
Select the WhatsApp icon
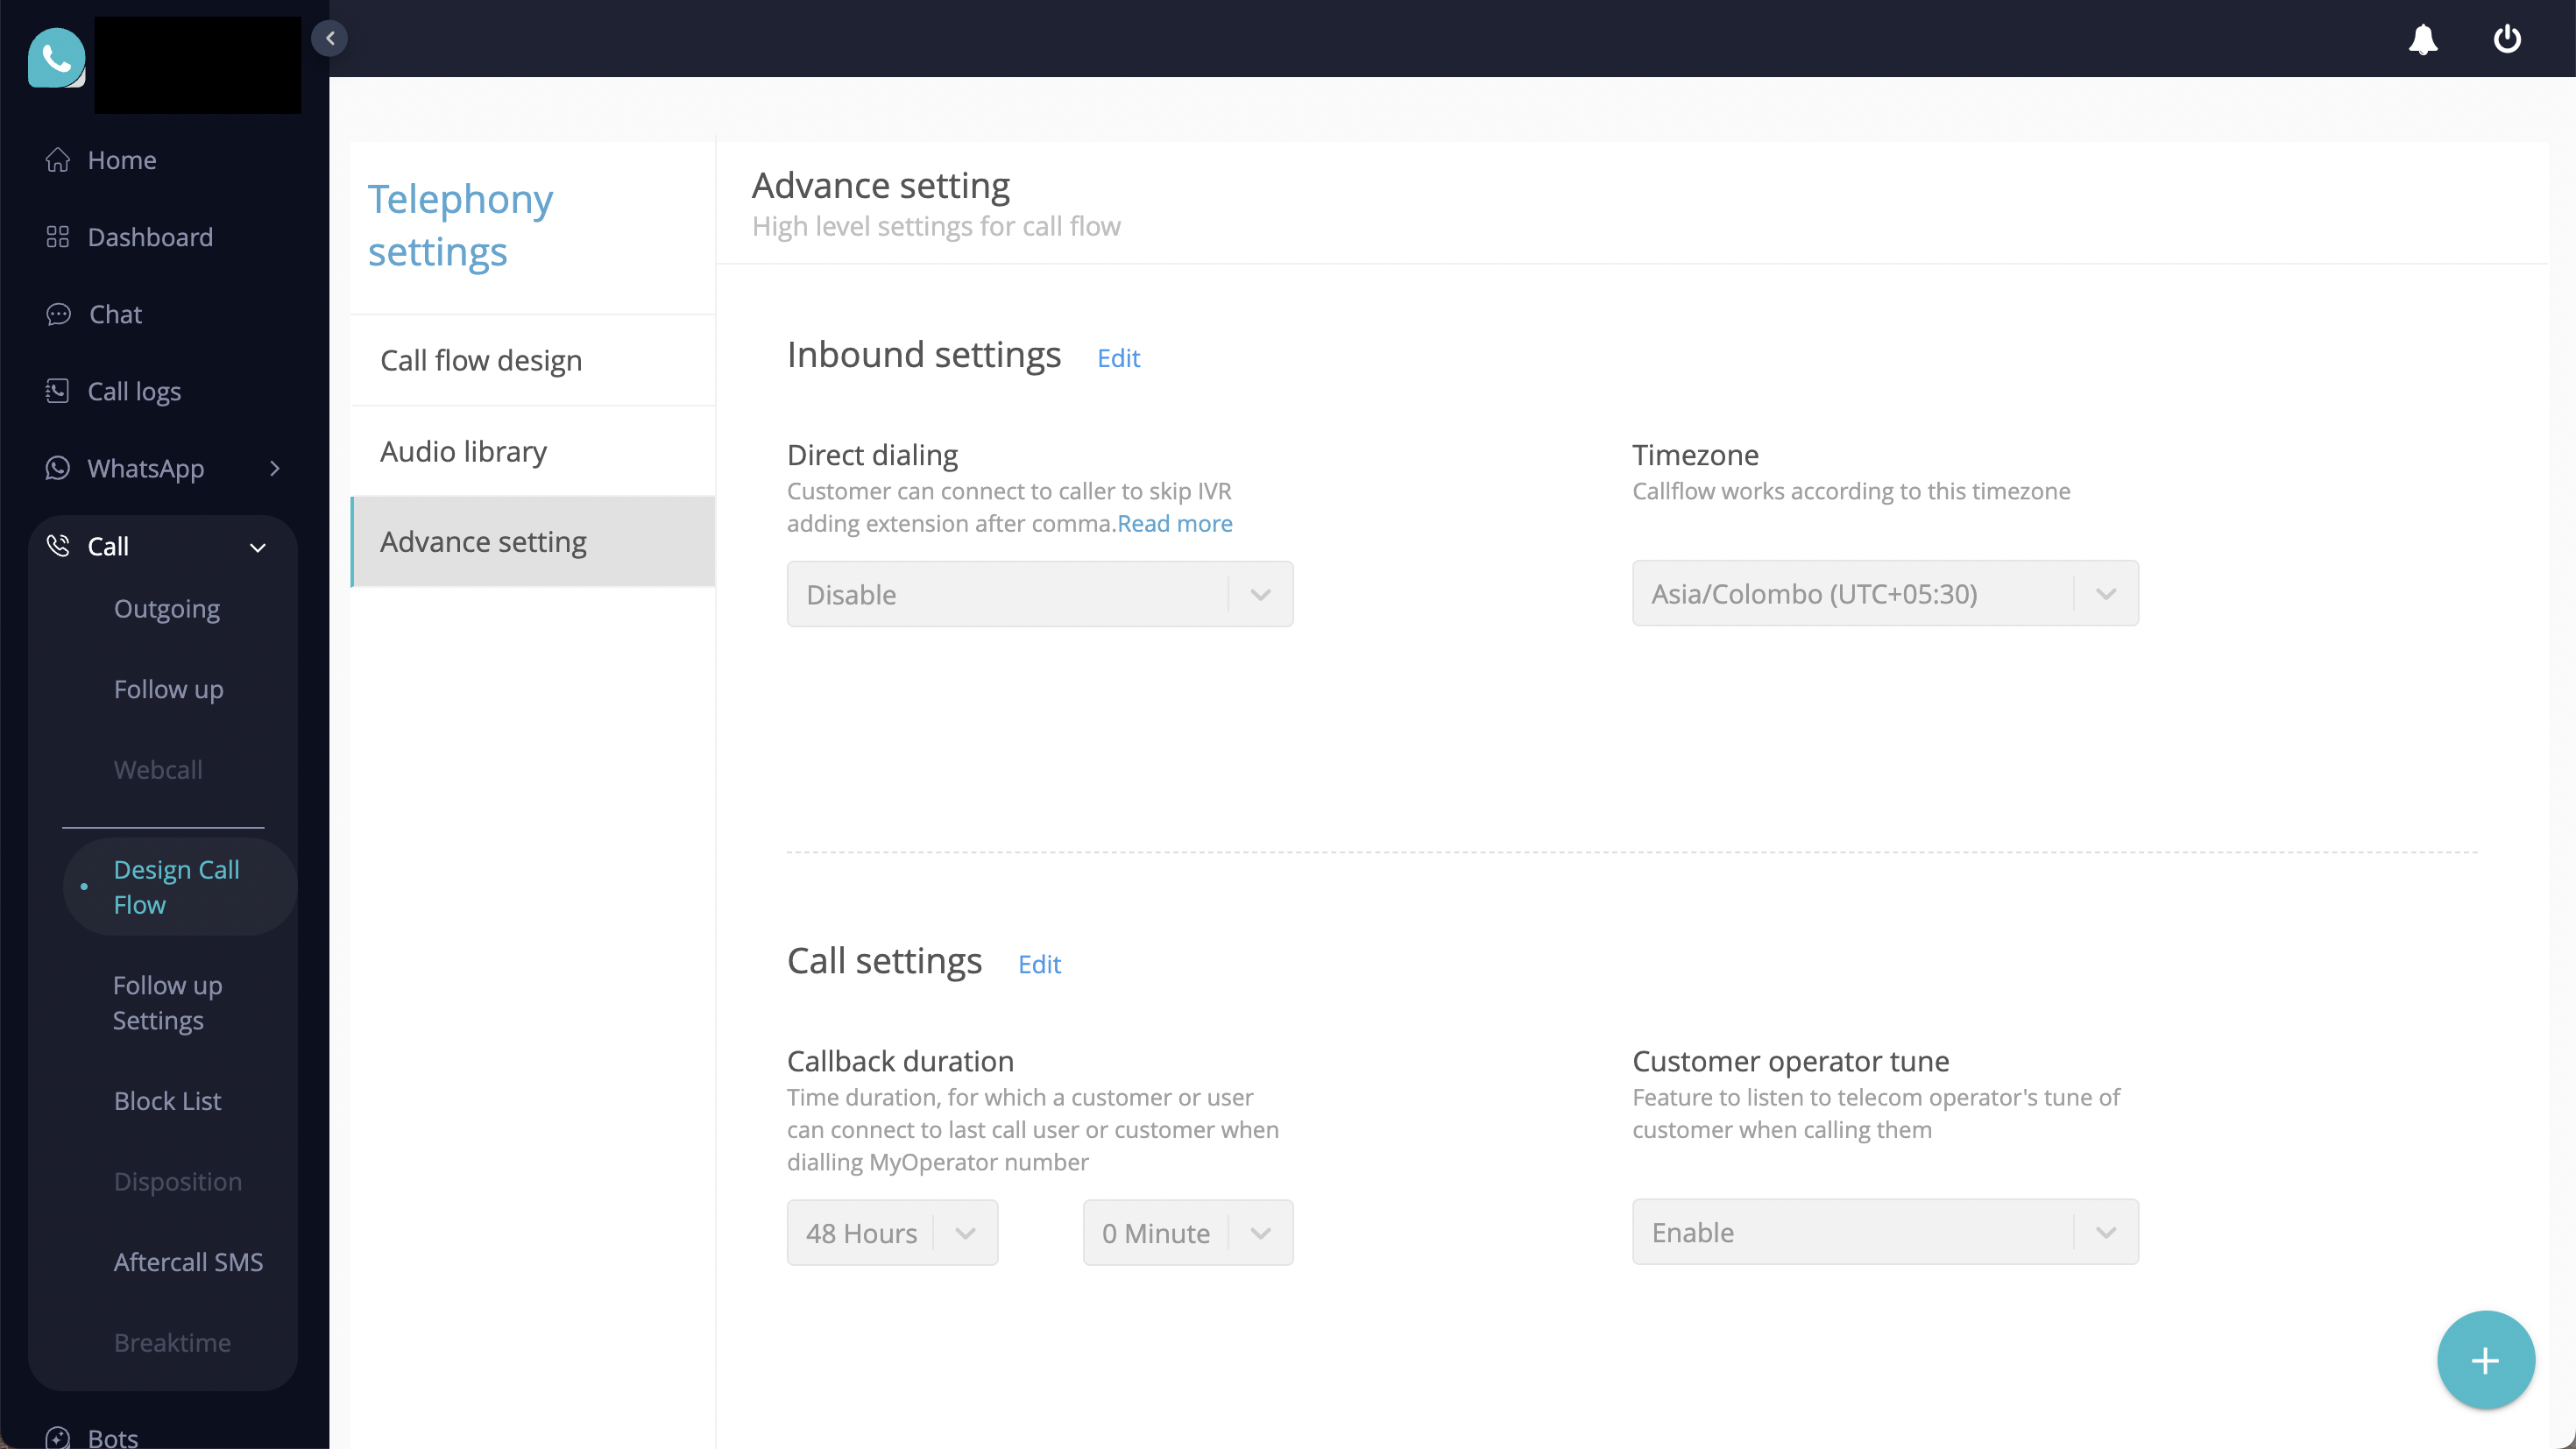coord(58,468)
